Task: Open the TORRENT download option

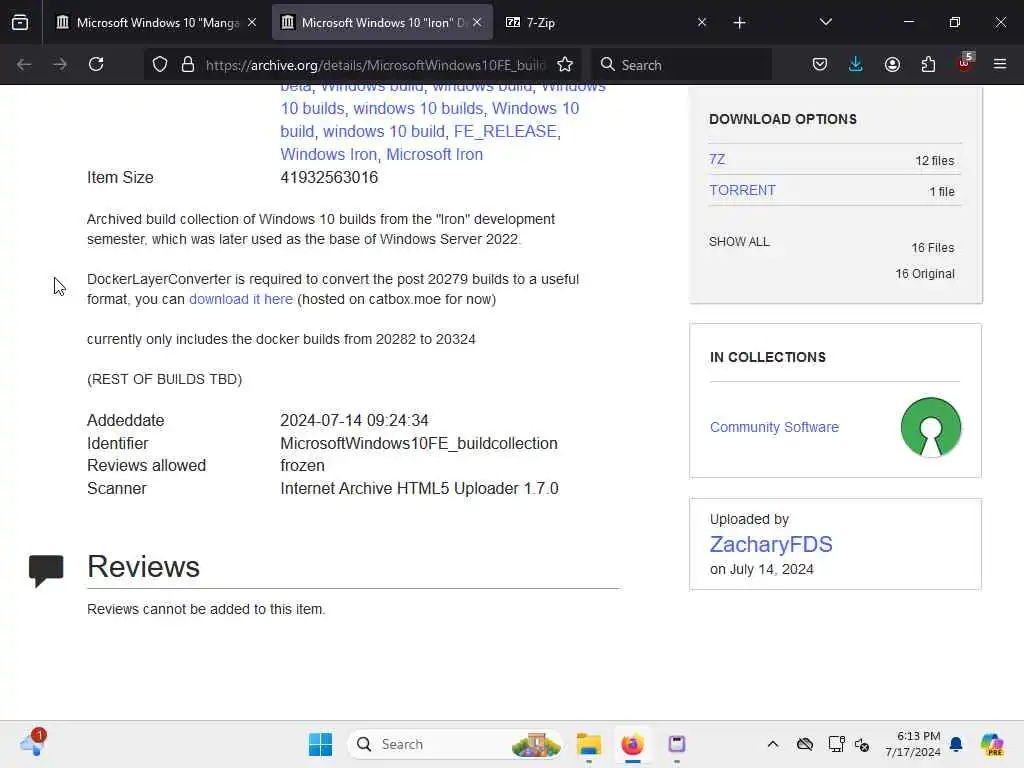Action: [x=743, y=190]
